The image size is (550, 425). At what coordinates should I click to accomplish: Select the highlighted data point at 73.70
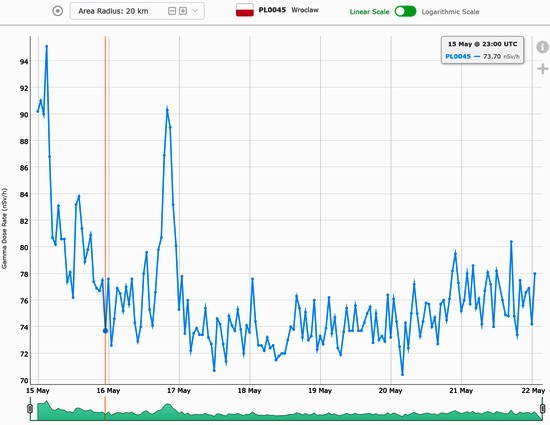point(105,331)
